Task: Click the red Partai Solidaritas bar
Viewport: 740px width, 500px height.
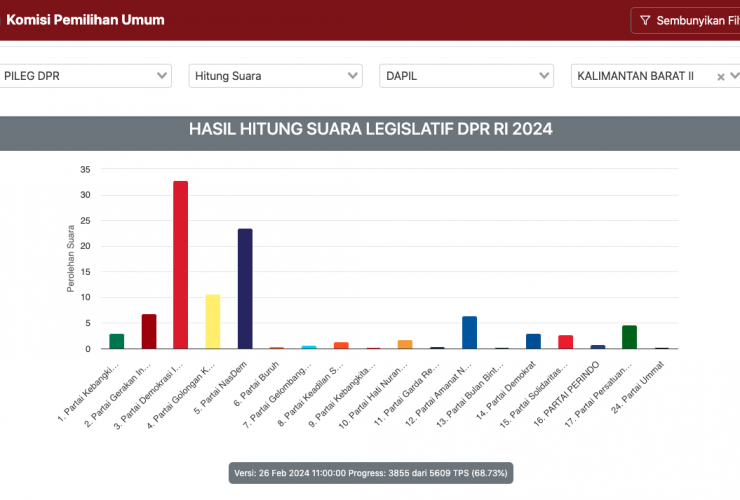Action: click(565, 342)
